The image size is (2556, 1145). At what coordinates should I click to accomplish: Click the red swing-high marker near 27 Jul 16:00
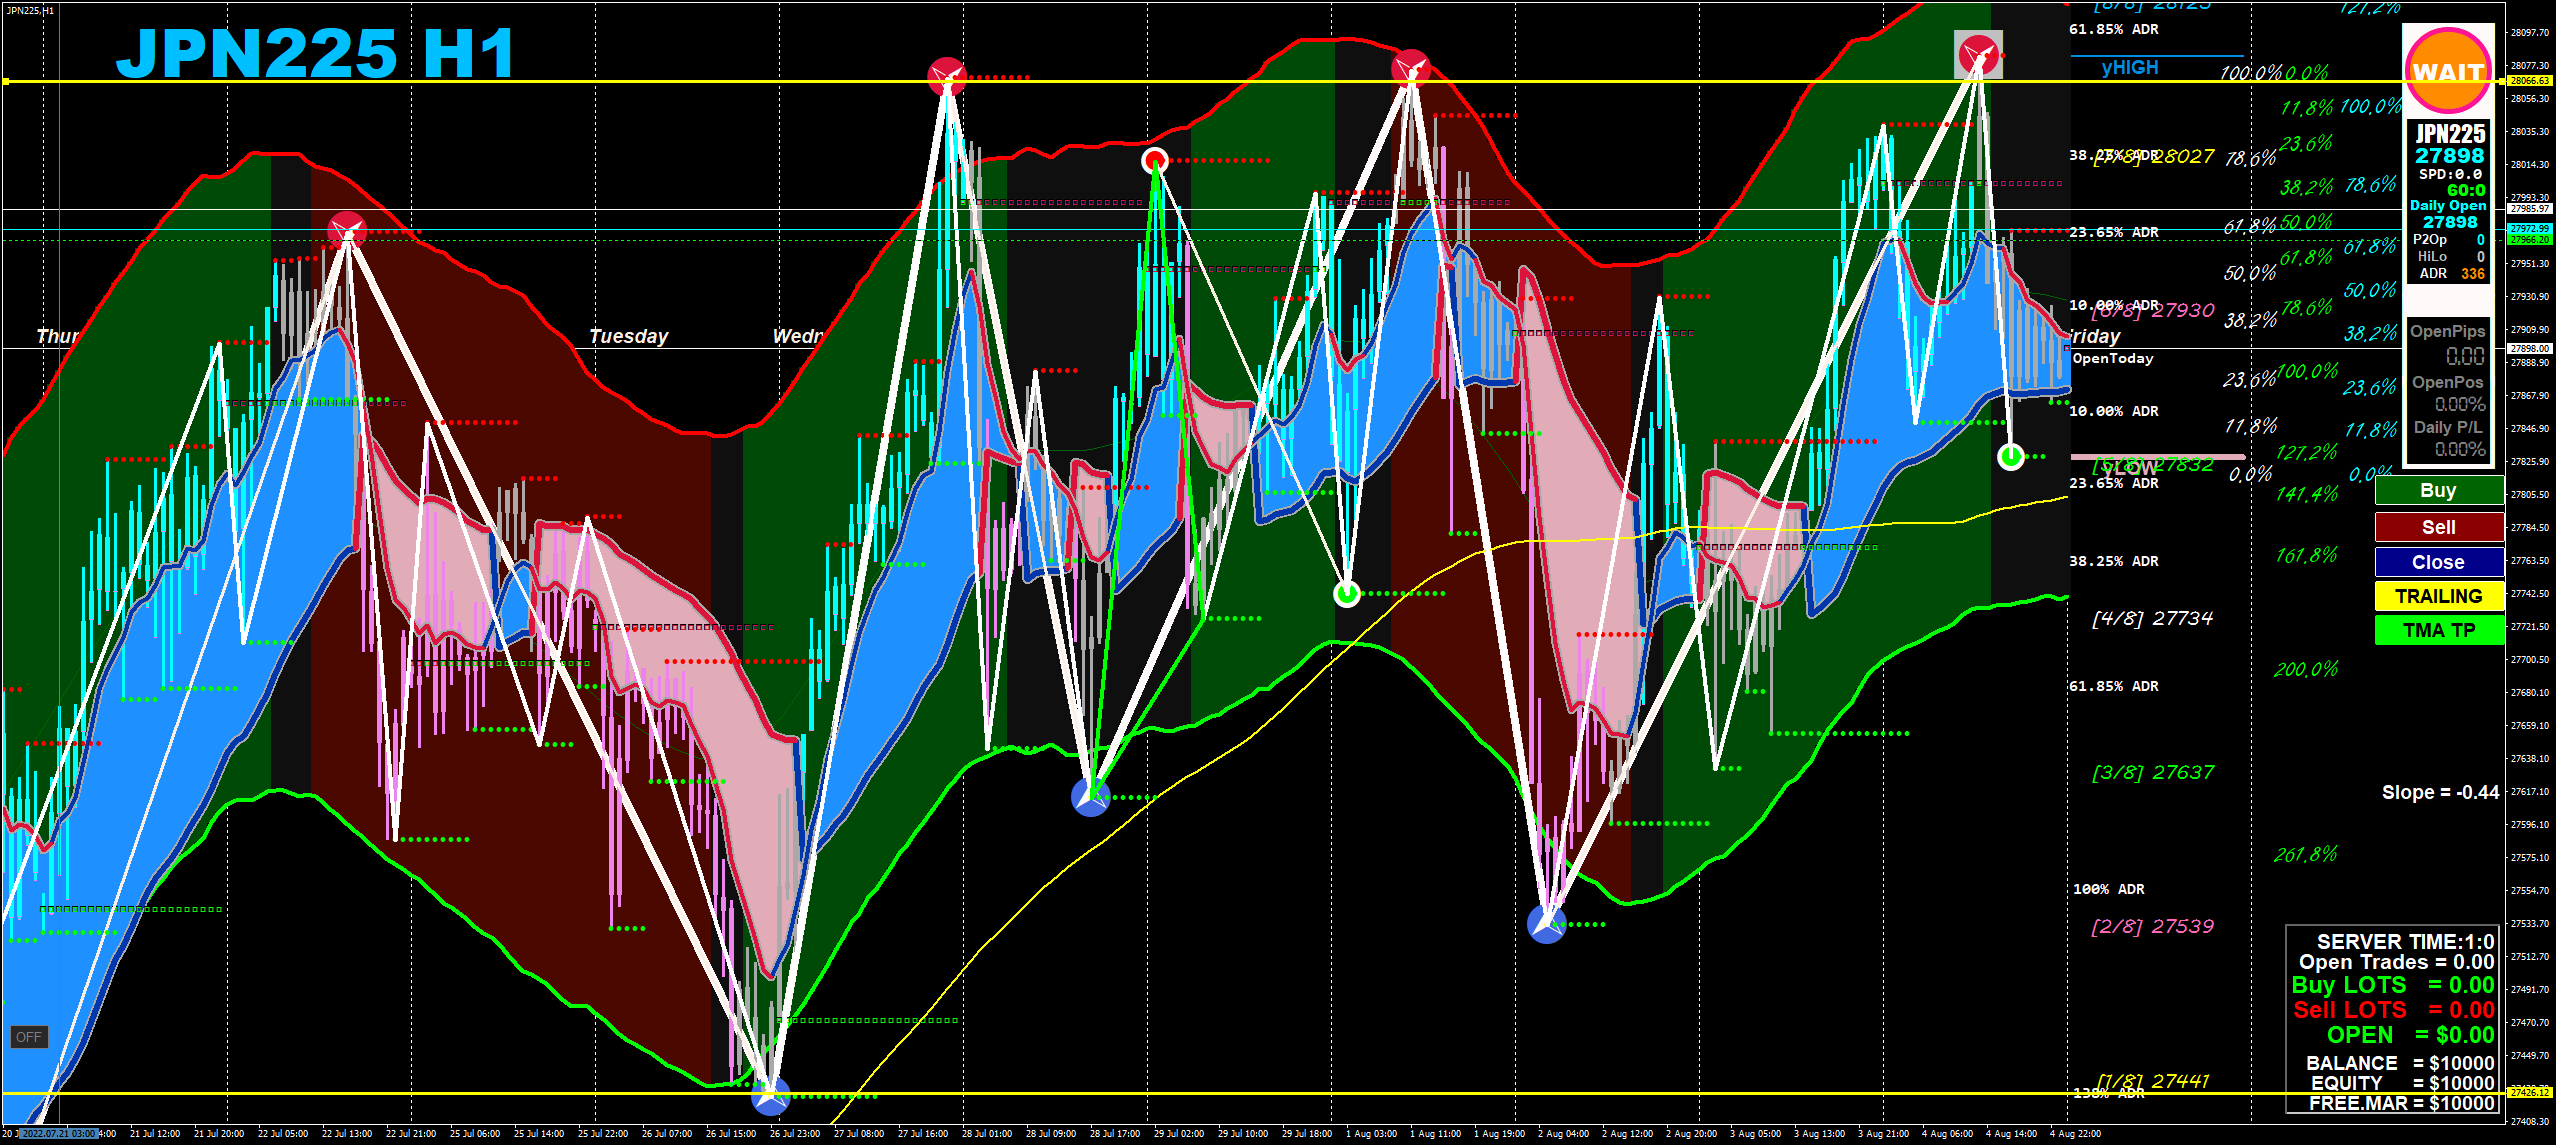pyautogui.click(x=946, y=76)
